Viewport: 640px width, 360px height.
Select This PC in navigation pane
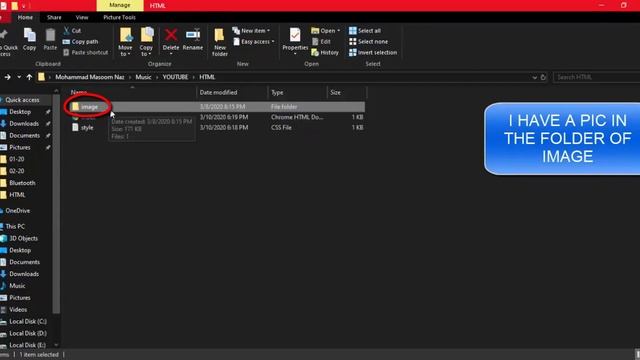click(x=15, y=227)
